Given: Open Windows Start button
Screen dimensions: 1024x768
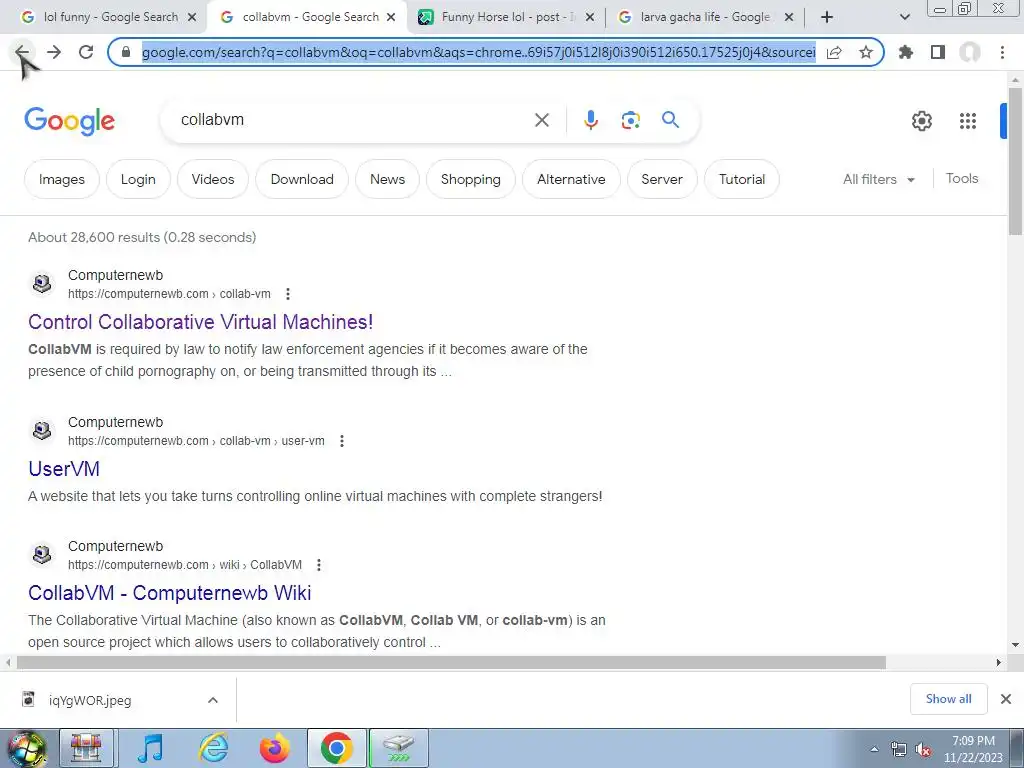Looking at the screenshot, I should (25, 748).
